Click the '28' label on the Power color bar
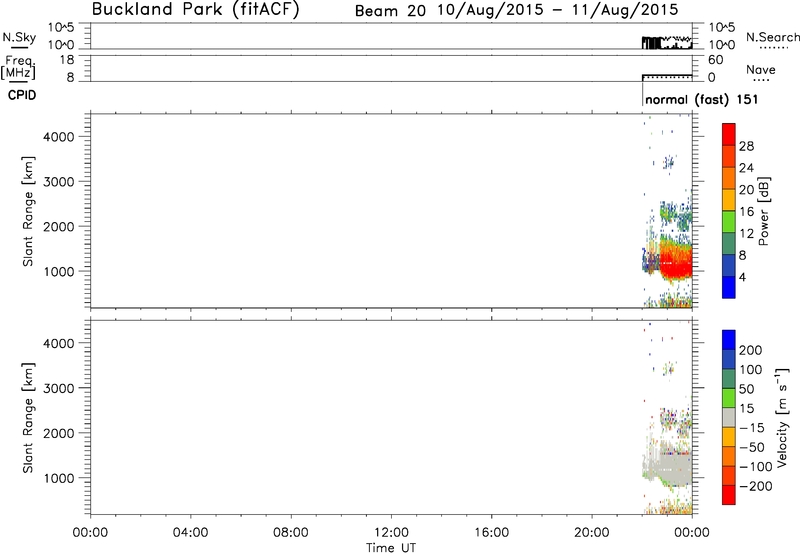 (746, 146)
